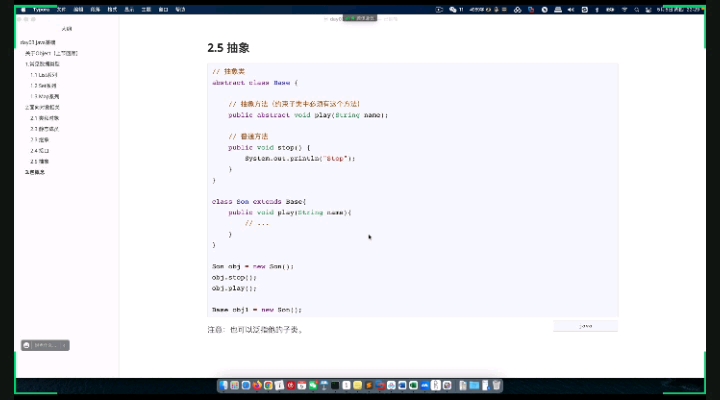Jump to 1.3 Map系列 outline entry
Screen dimensions: 720x400
(x=45, y=96)
